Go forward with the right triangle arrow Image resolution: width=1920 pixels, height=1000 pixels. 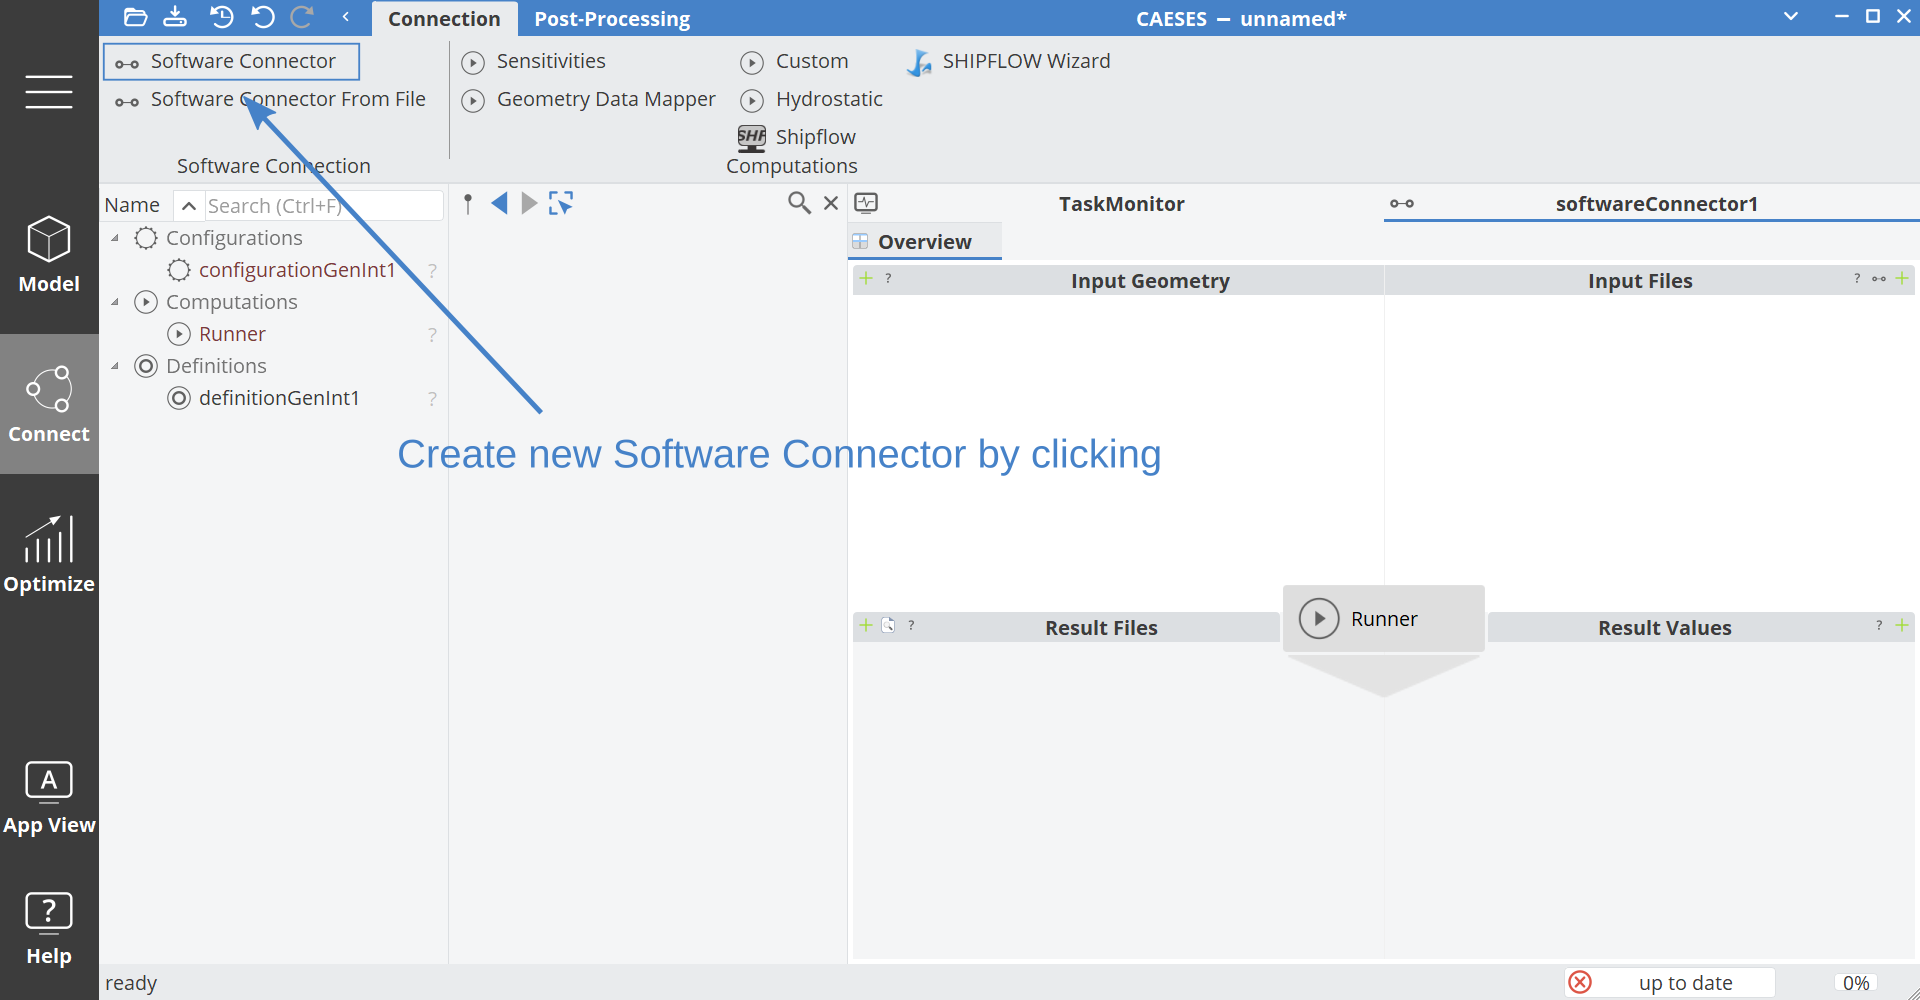(x=530, y=204)
